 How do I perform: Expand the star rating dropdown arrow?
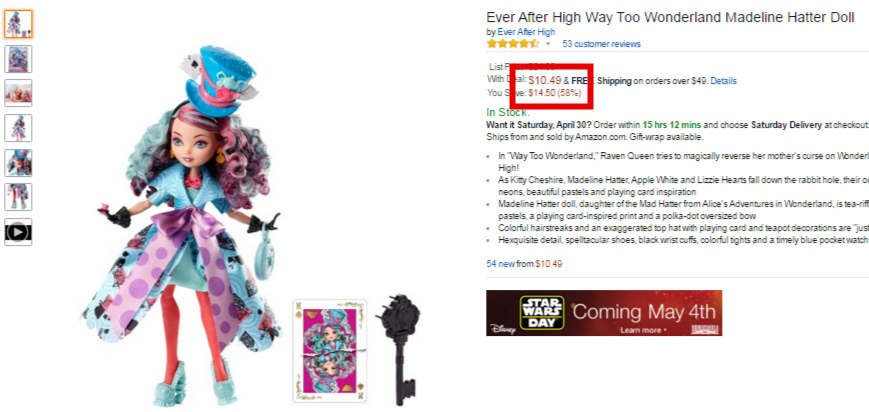click(x=548, y=44)
